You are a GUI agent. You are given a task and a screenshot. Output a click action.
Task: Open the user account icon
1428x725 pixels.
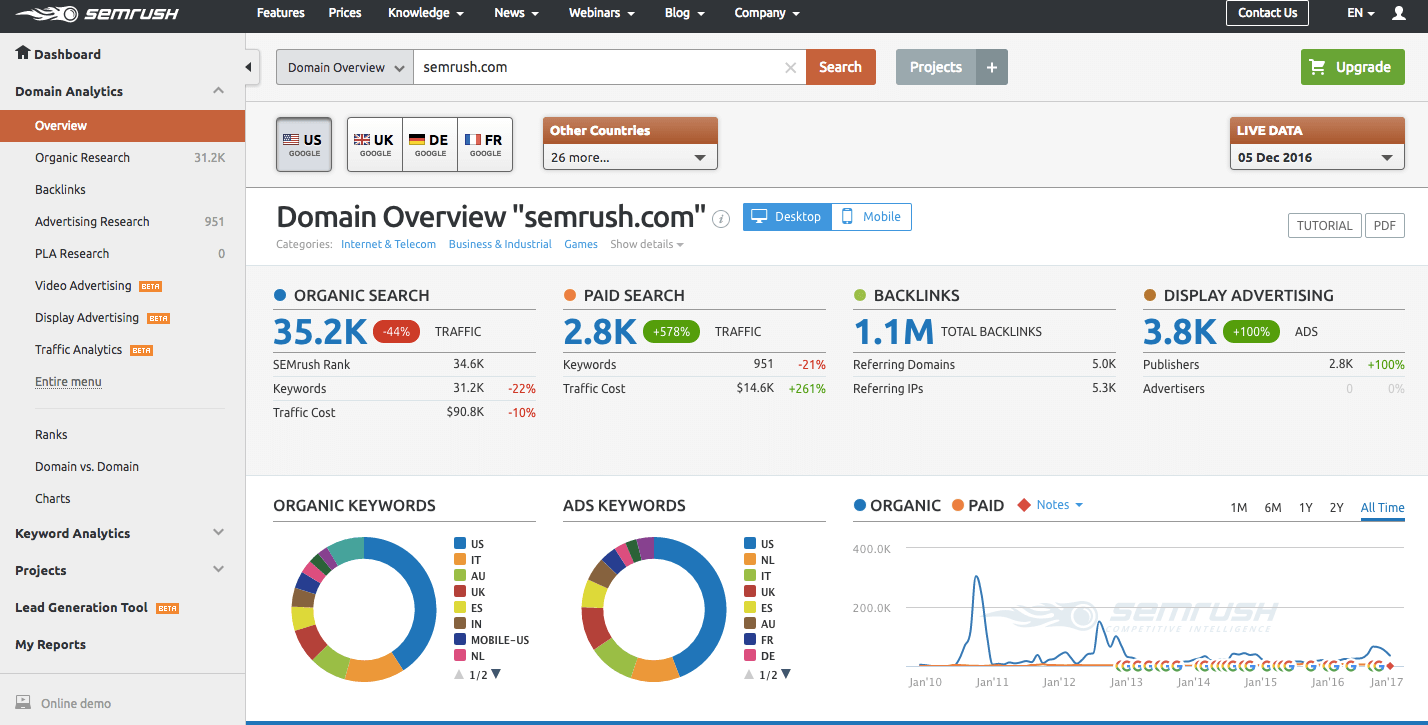pyautogui.click(x=1398, y=13)
